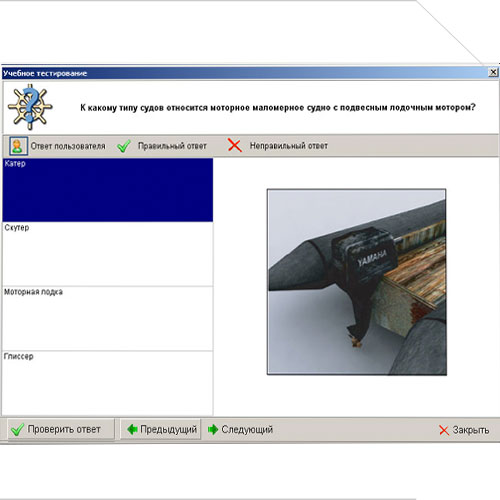Click the Закрыть button text
Screen dimensions: 500x500
tap(471, 430)
